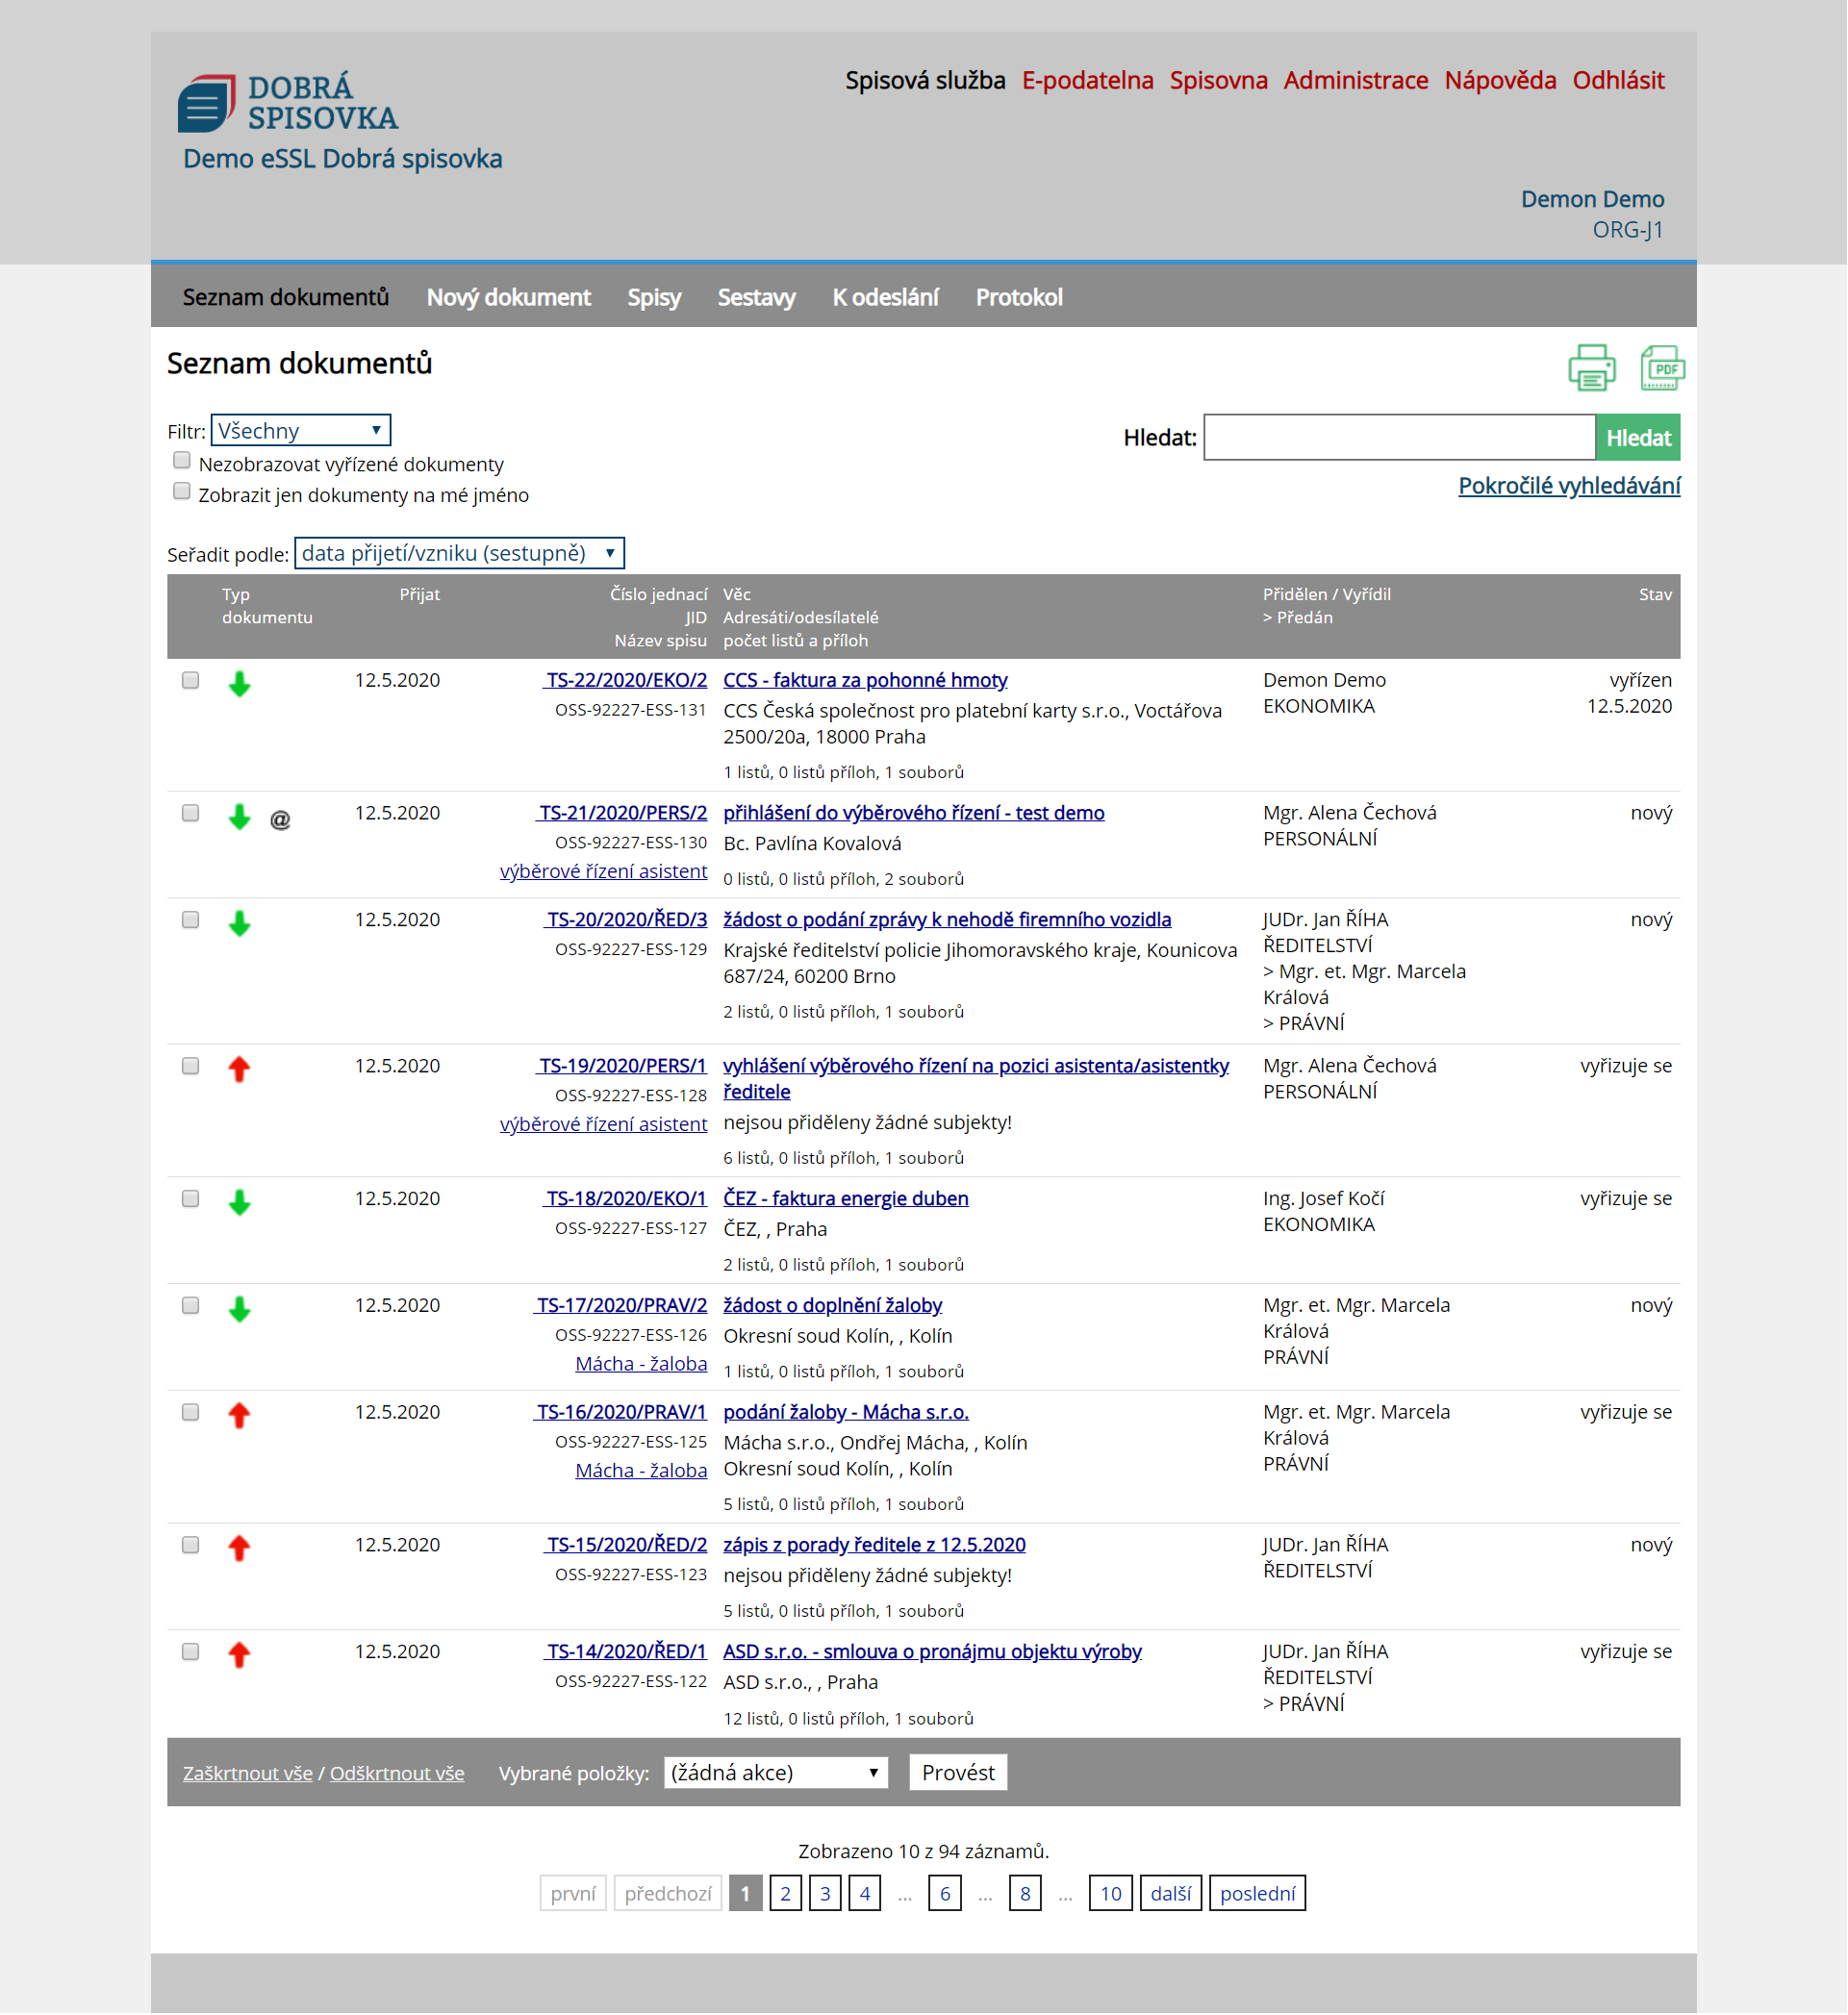
Task: Check the row TS-21/2020/PERS/2 checkbox
Action: coord(190,814)
